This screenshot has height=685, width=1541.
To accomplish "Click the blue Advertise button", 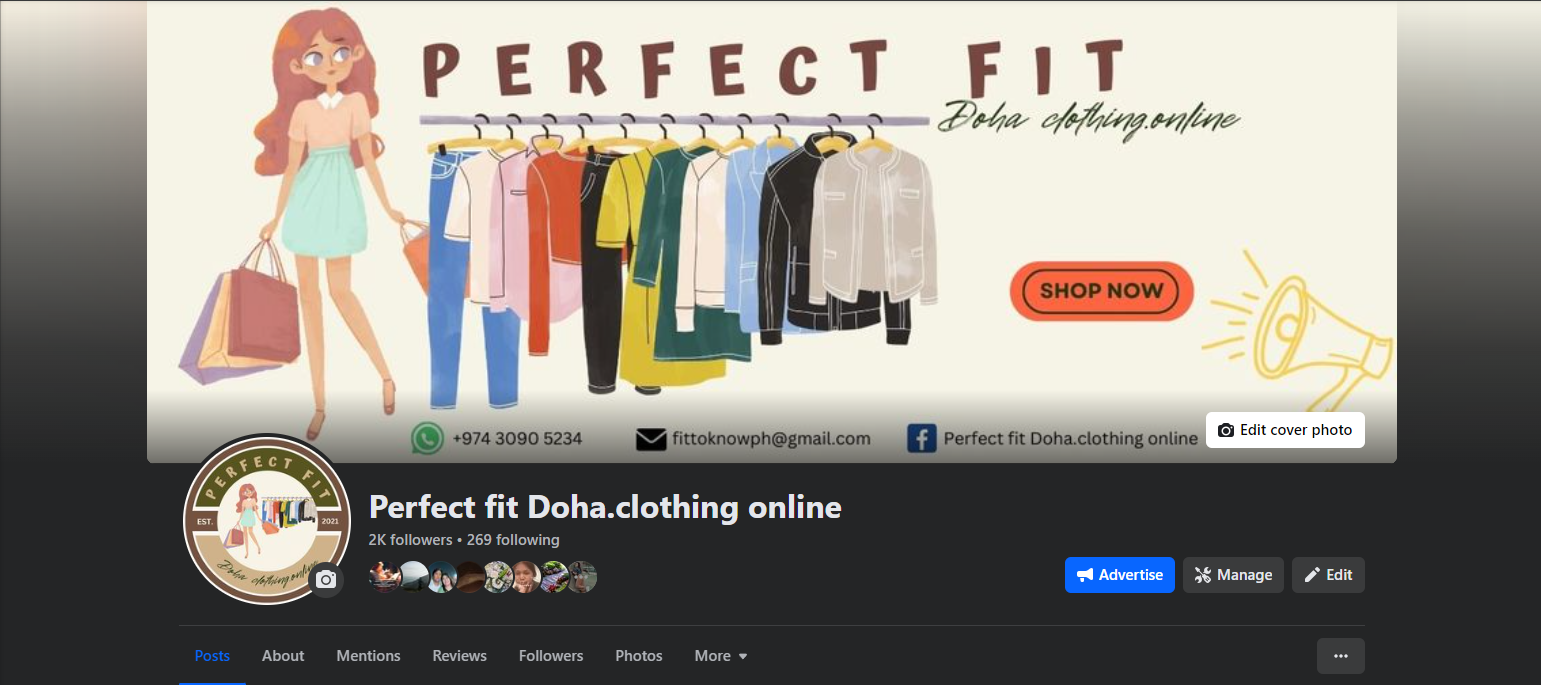I will coord(1120,575).
